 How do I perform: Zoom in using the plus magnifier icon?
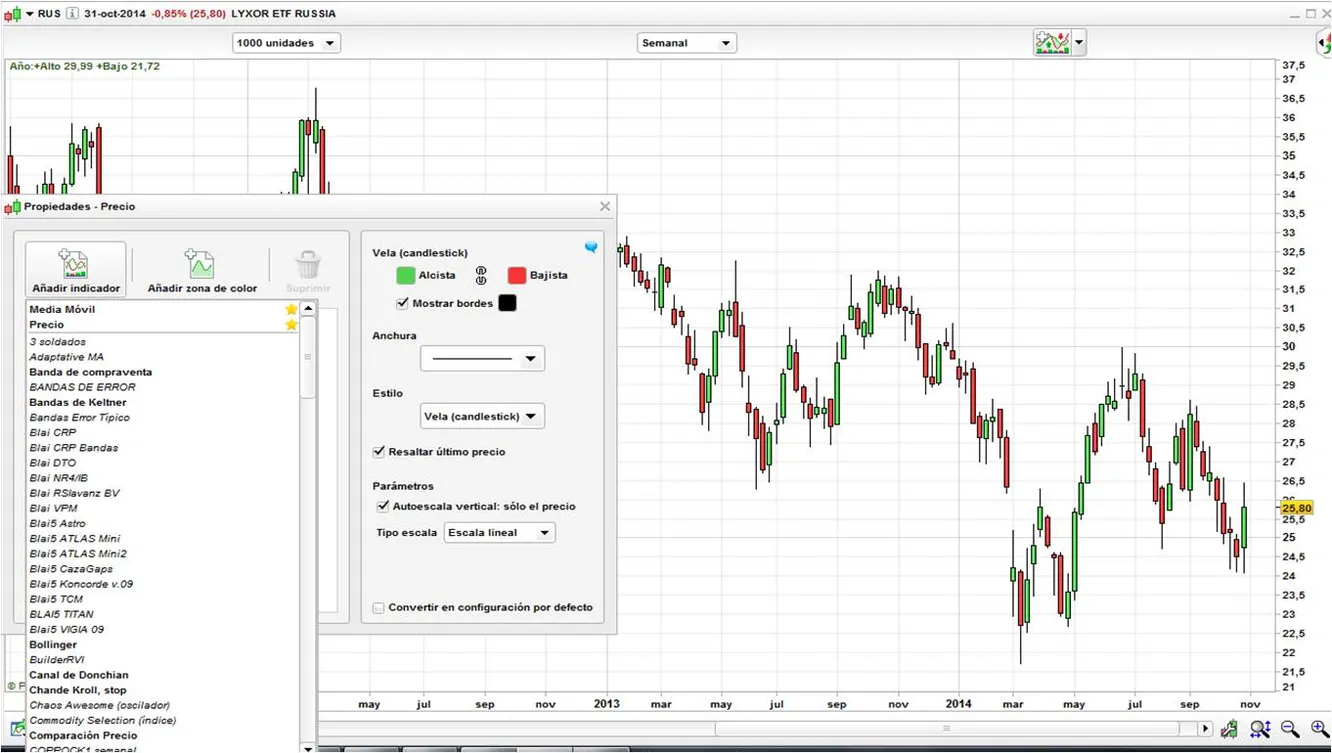point(1319,730)
